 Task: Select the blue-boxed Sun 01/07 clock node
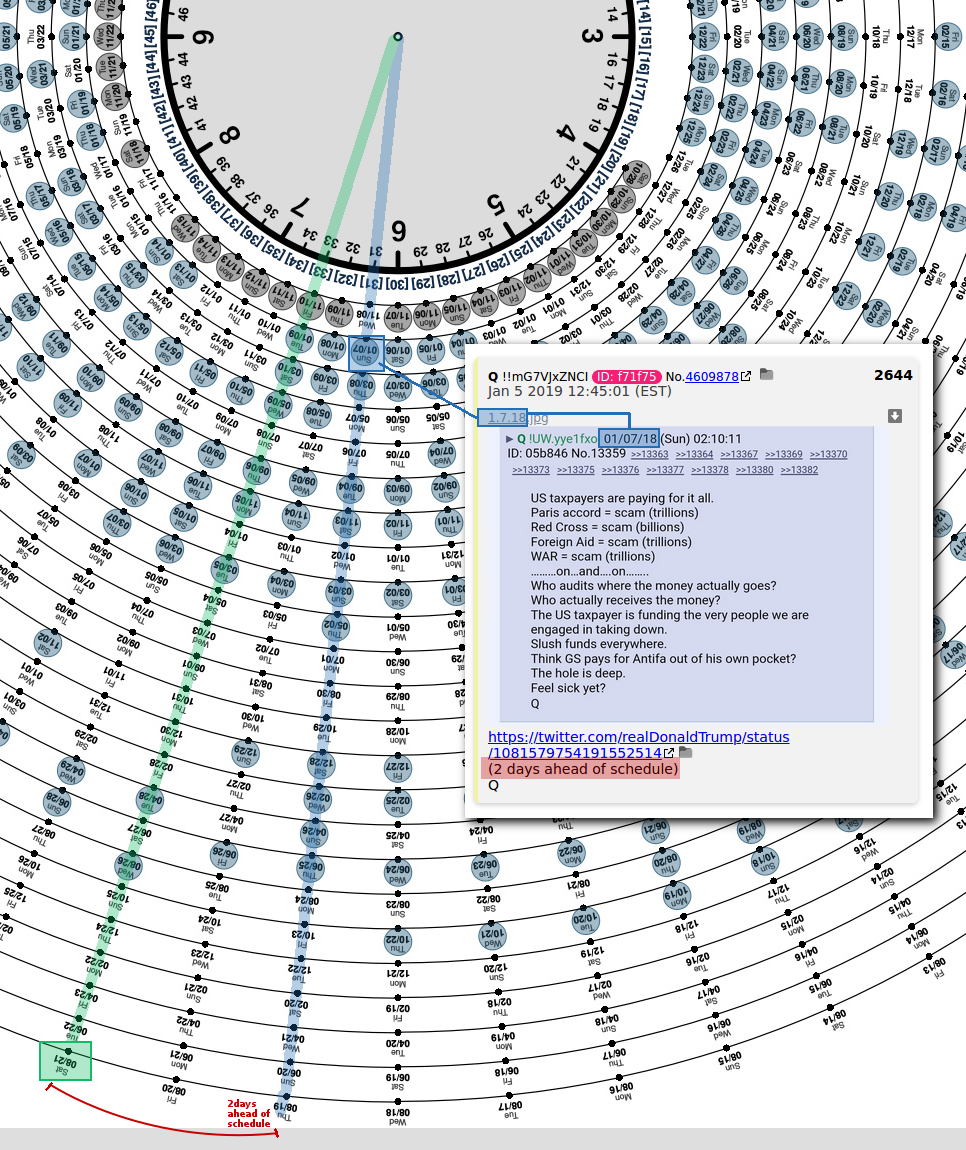[x=366, y=354]
